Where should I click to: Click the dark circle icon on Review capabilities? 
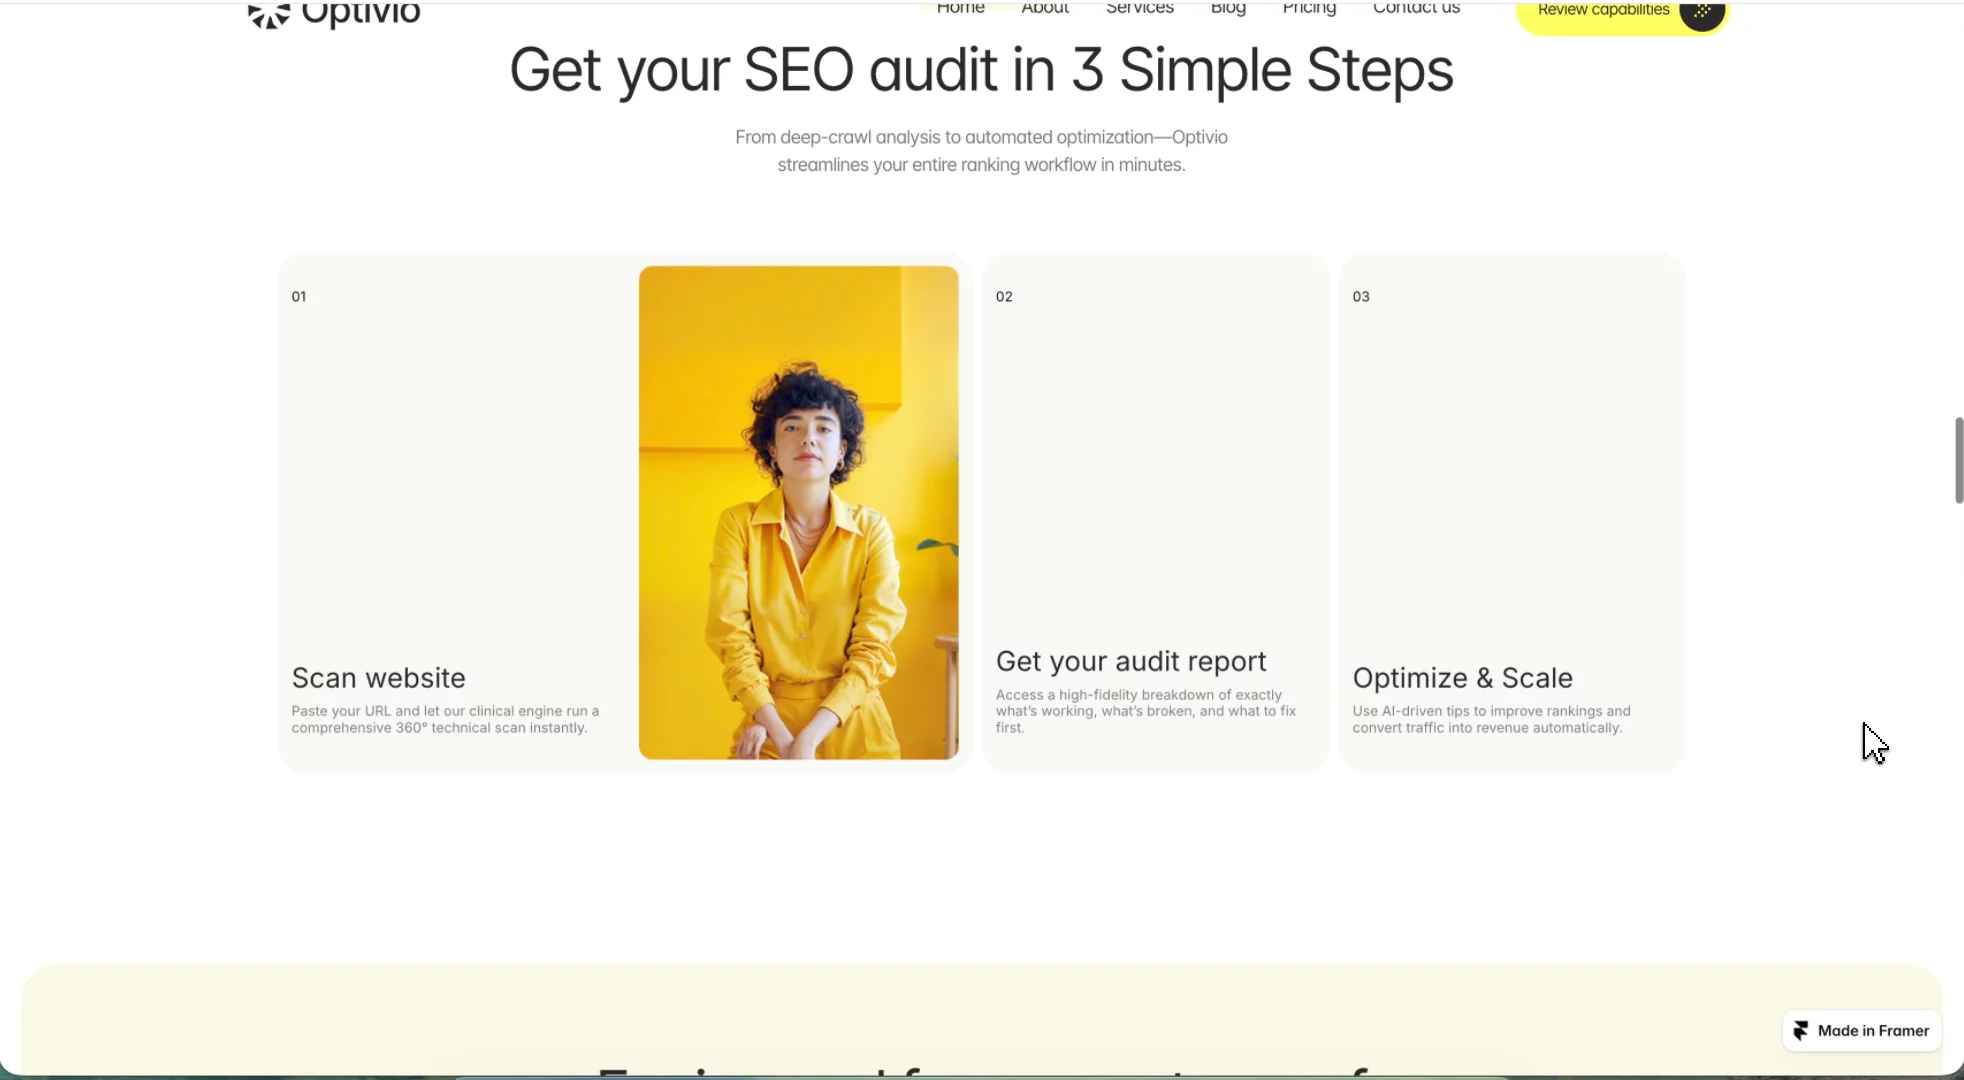tap(1701, 13)
